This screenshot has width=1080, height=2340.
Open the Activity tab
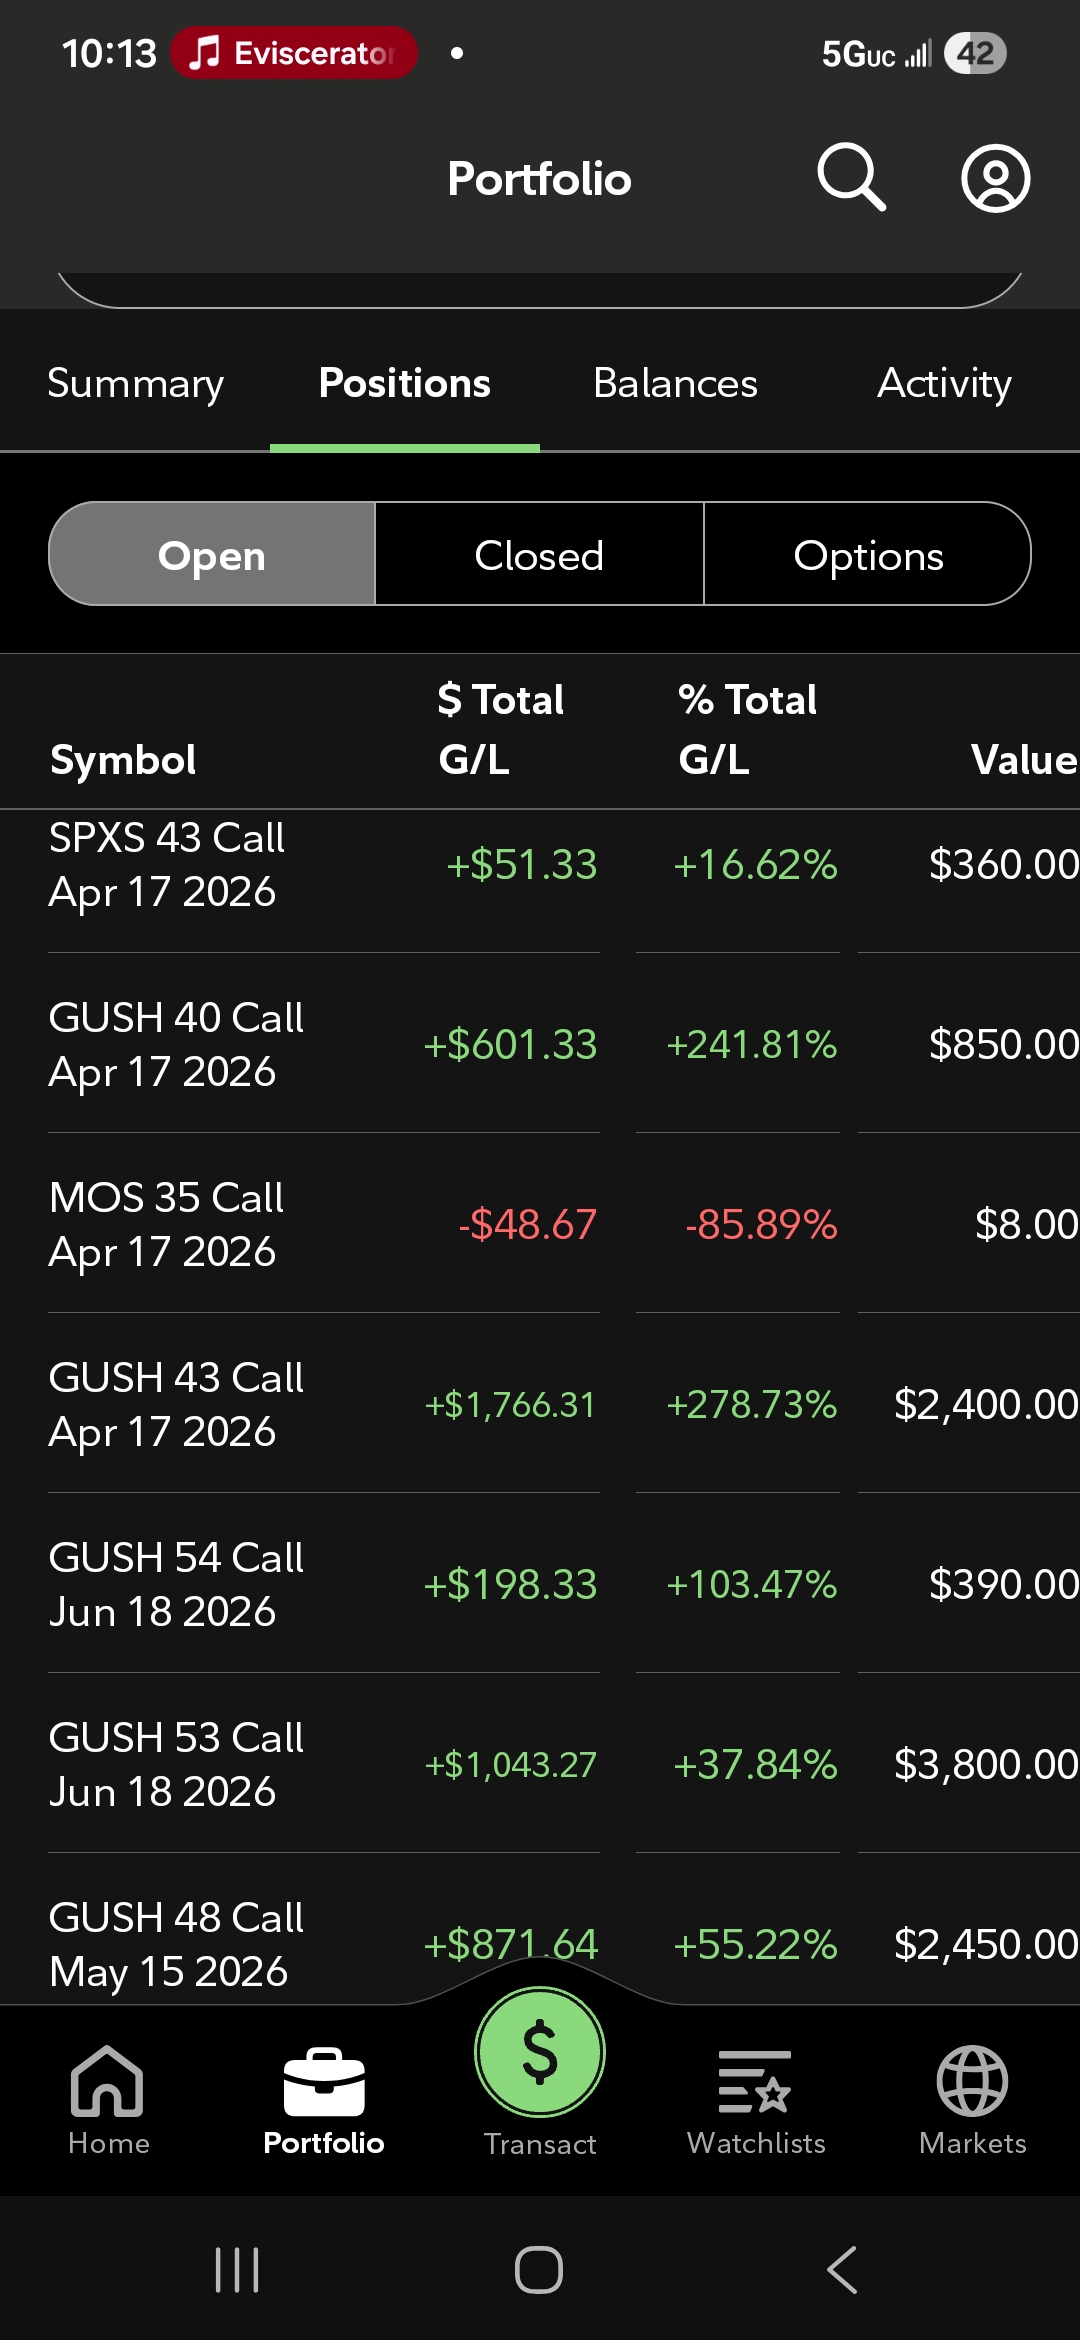click(944, 384)
